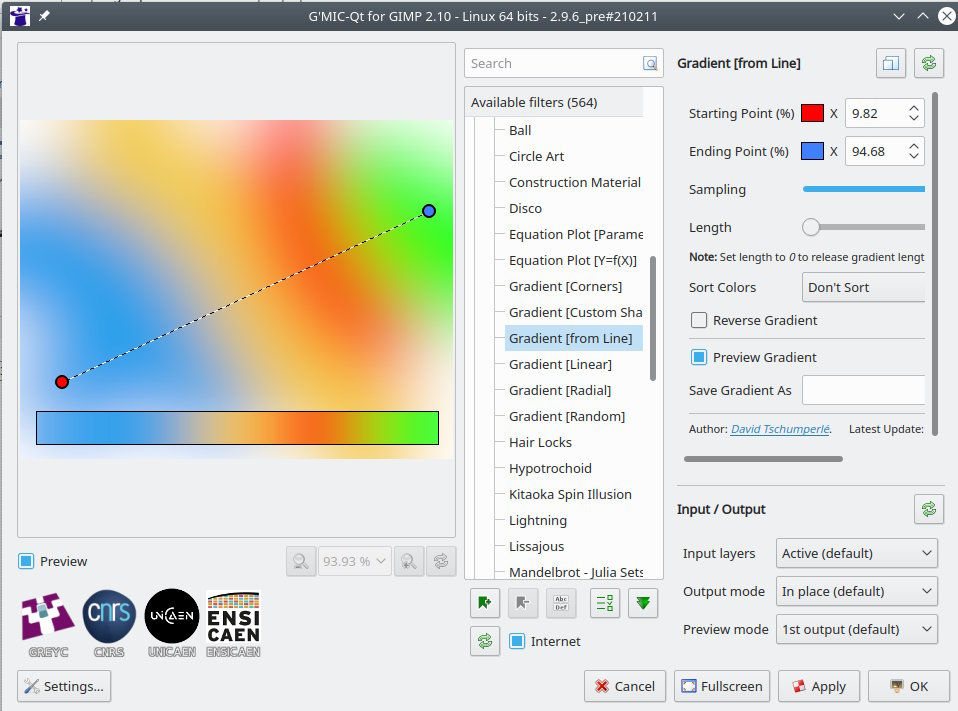Click the Length slider handle
The width and height of the screenshot is (958, 711).
click(811, 227)
